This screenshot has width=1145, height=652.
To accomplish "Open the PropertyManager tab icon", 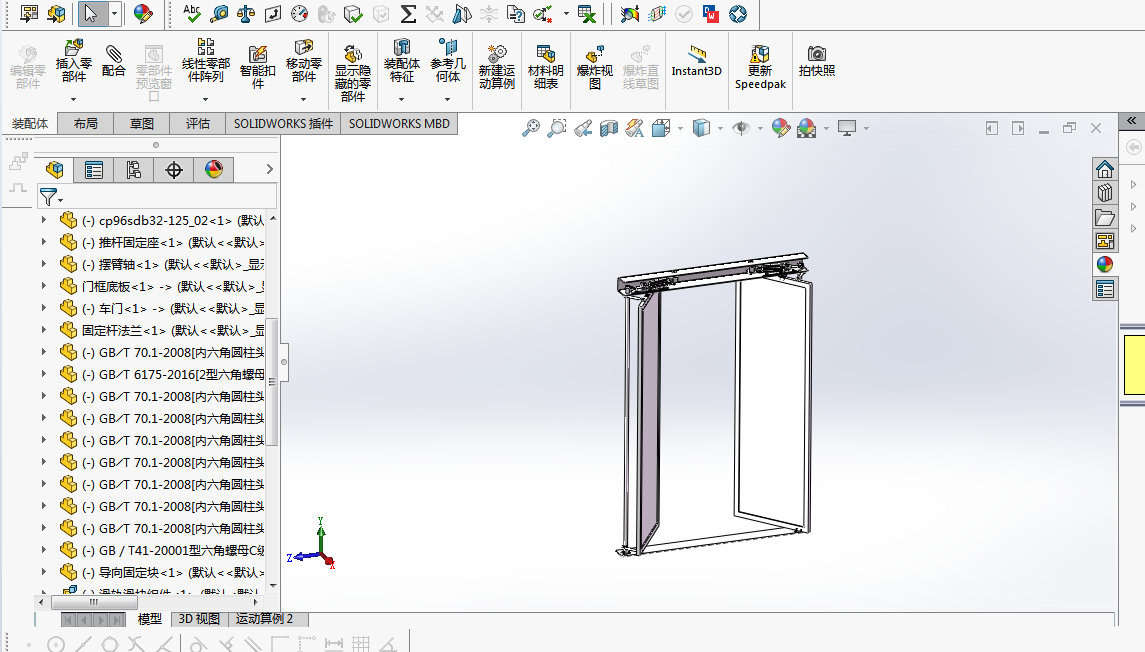I will 93,170.
